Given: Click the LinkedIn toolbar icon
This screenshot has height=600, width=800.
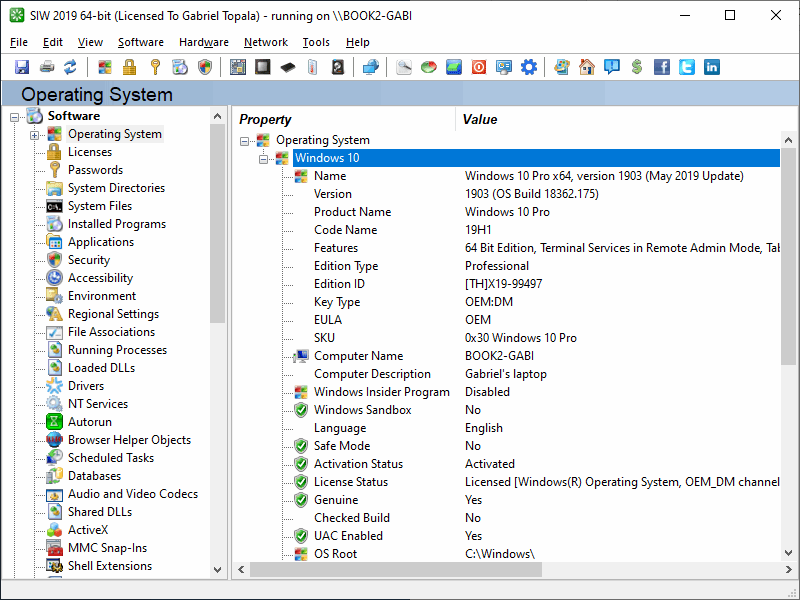Looking at the screenshot, I should (712, 67).
